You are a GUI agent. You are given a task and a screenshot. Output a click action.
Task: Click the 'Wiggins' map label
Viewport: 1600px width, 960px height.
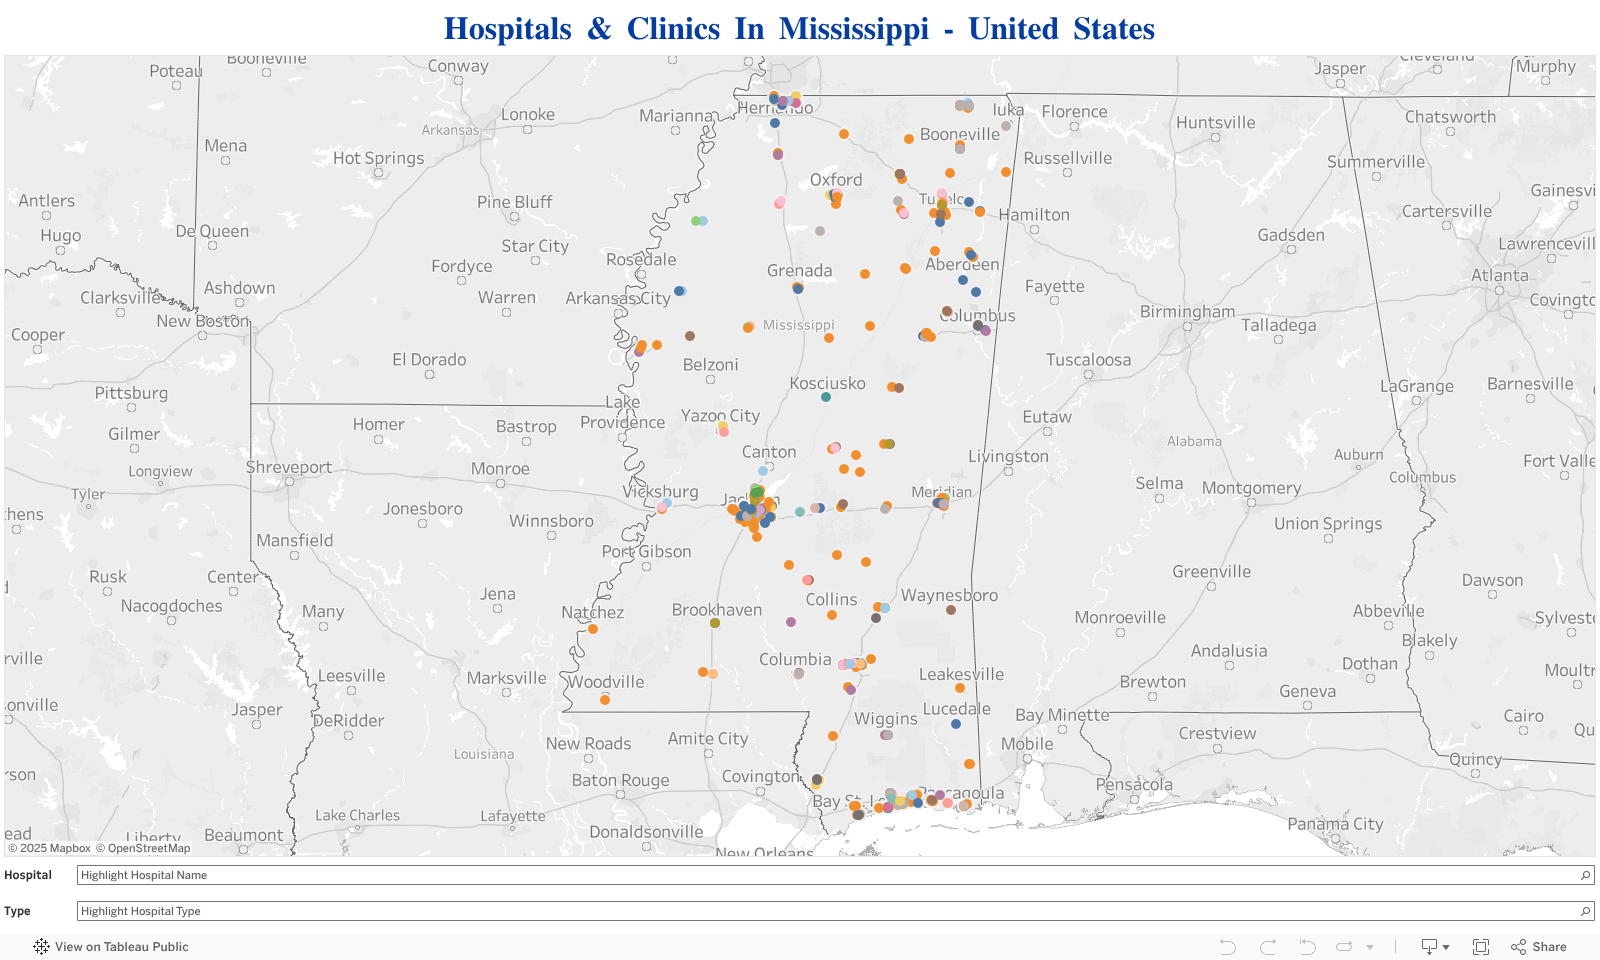pos(886,719)
